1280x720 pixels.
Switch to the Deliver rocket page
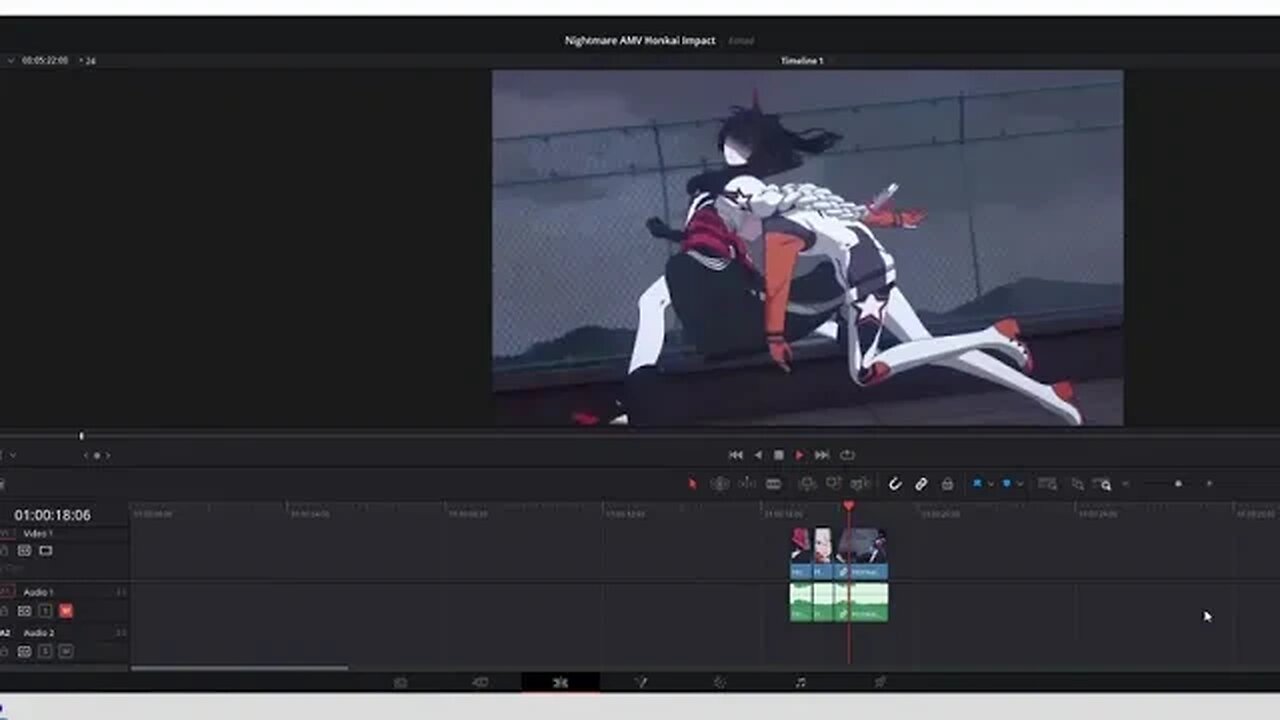click(880, 682)
